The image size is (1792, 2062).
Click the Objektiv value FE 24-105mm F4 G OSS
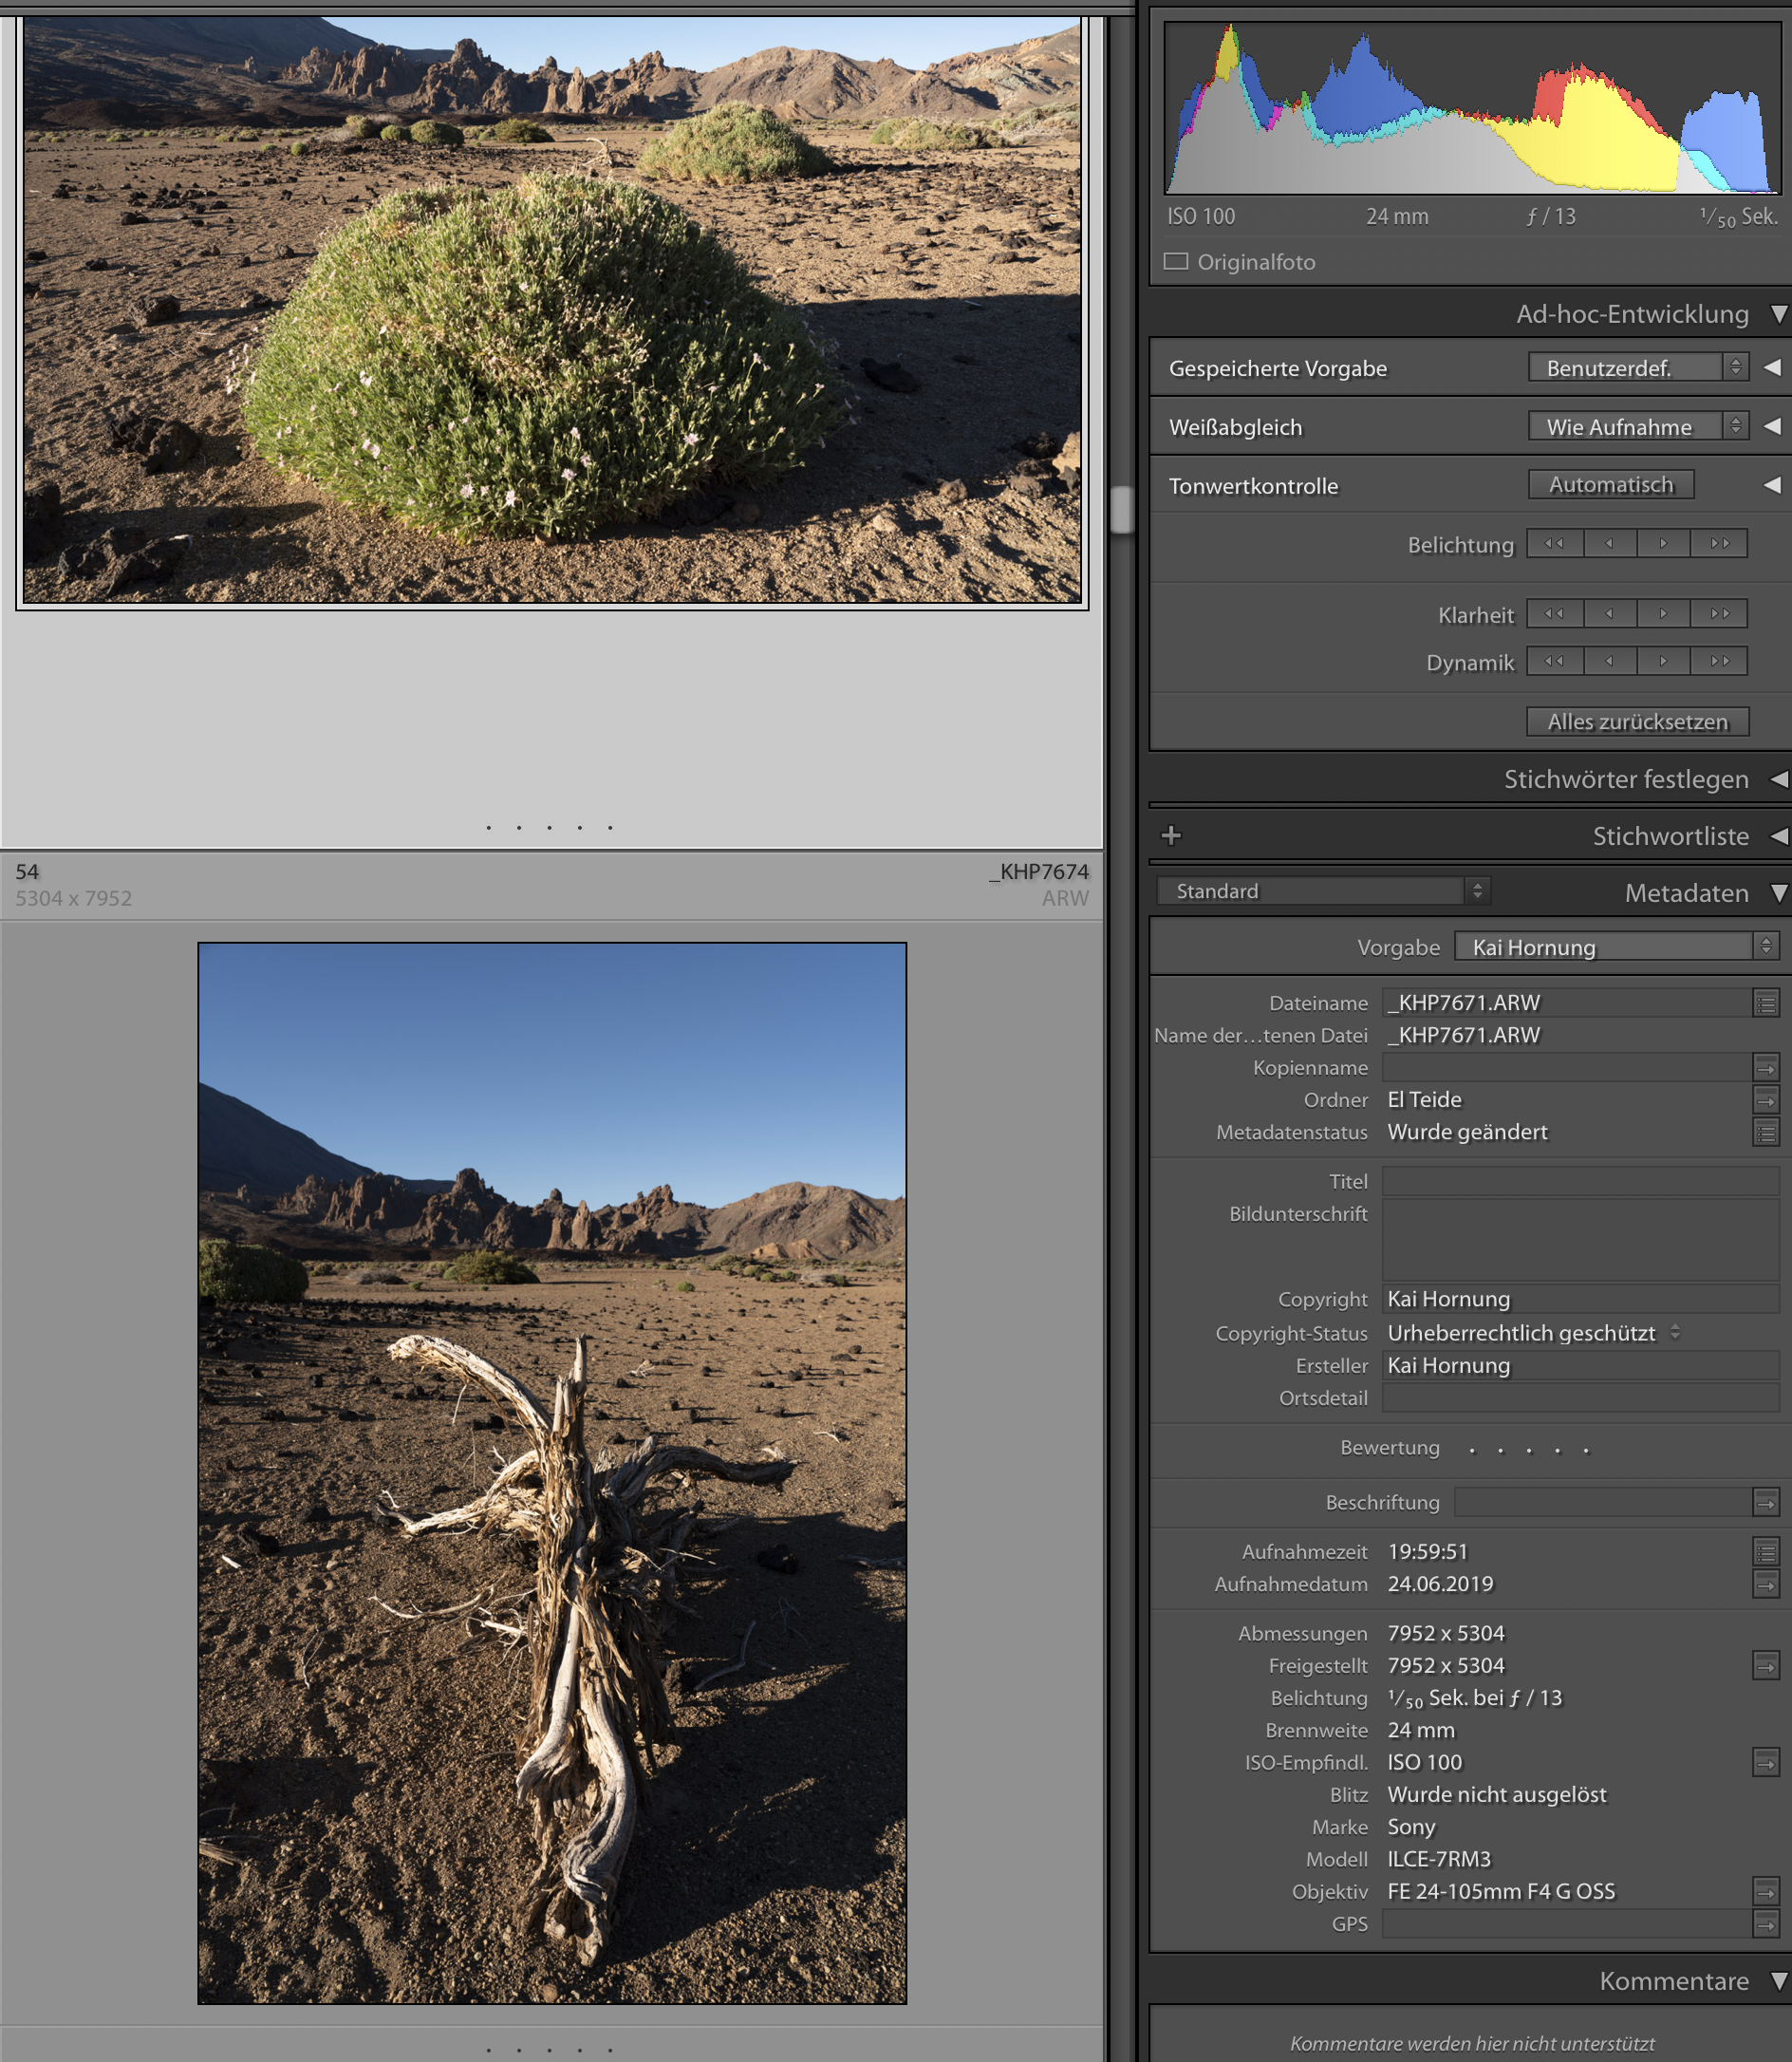pos(1501,1891)
